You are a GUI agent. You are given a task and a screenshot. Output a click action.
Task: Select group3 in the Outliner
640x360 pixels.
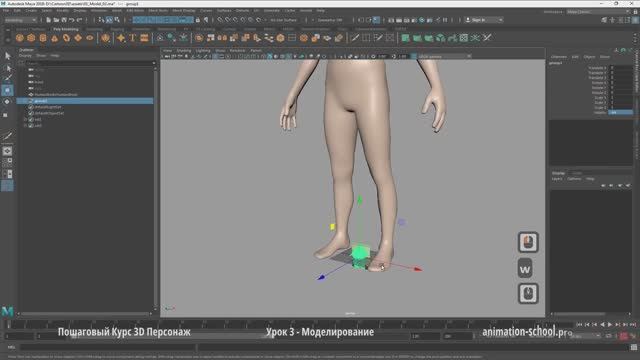pos(85,101)
